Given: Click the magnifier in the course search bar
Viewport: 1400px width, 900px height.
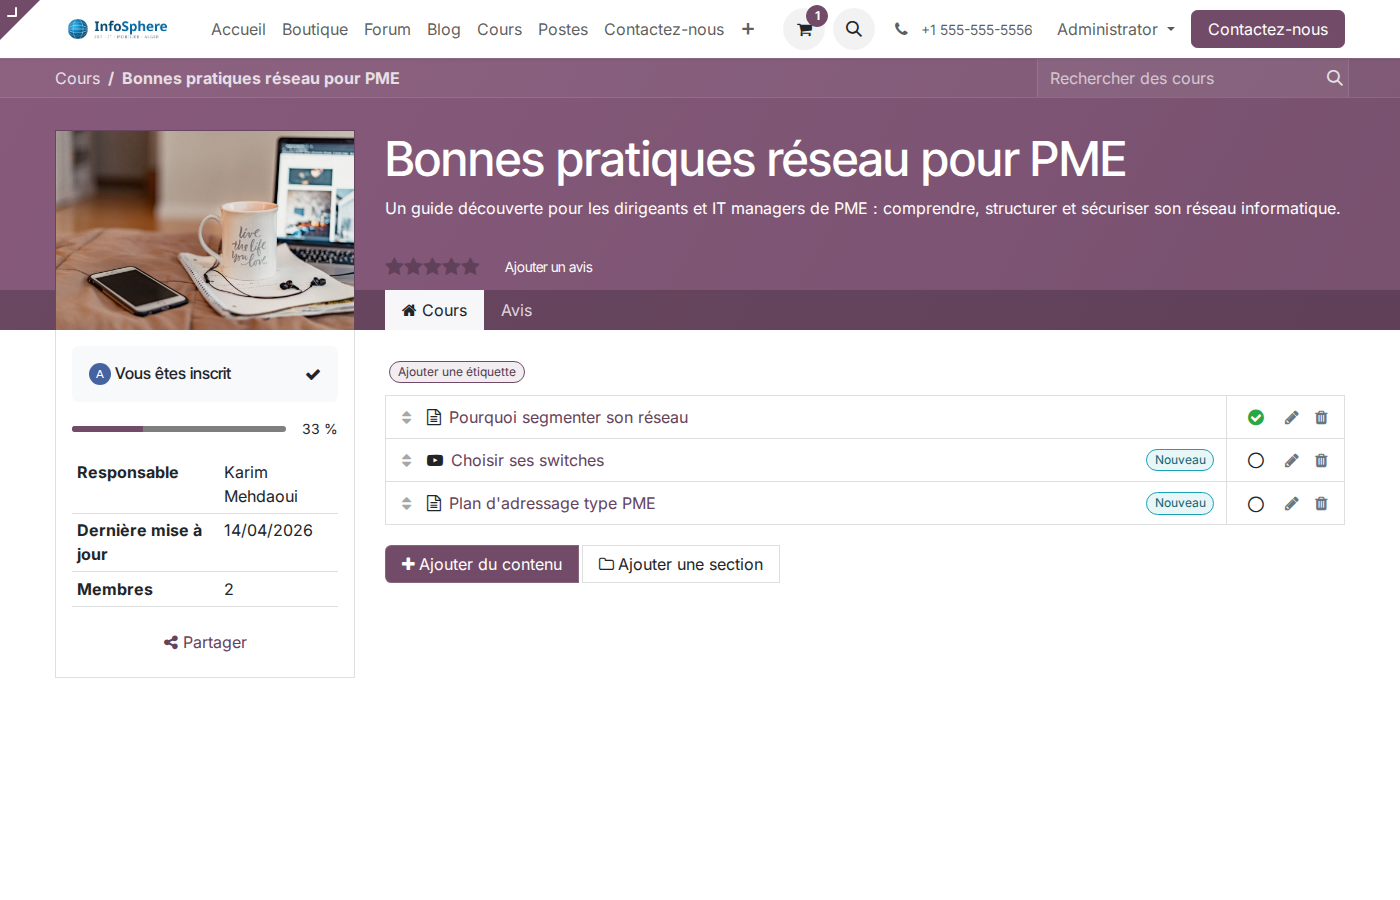Looking at the screenshot, I should (1334, 77).
